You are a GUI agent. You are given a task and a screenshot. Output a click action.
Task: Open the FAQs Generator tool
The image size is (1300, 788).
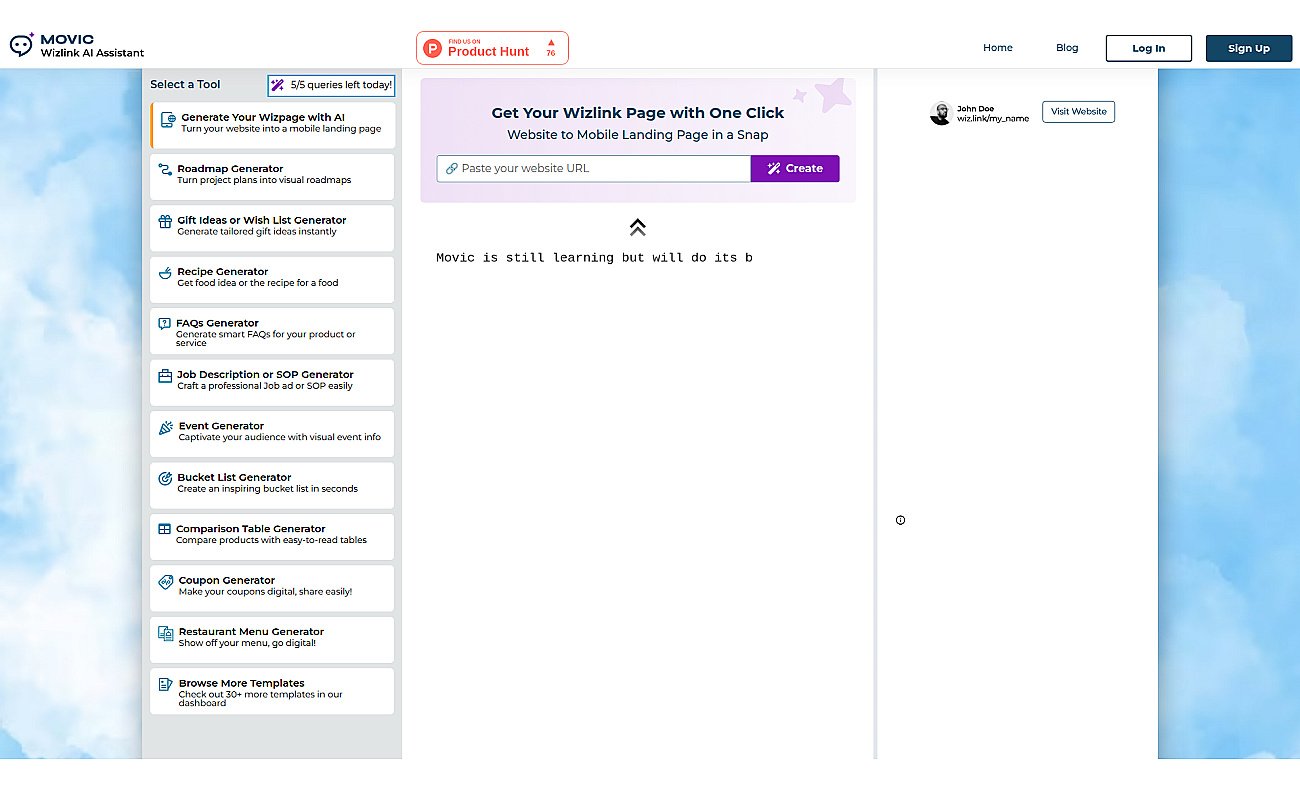(x=272, y=331)
